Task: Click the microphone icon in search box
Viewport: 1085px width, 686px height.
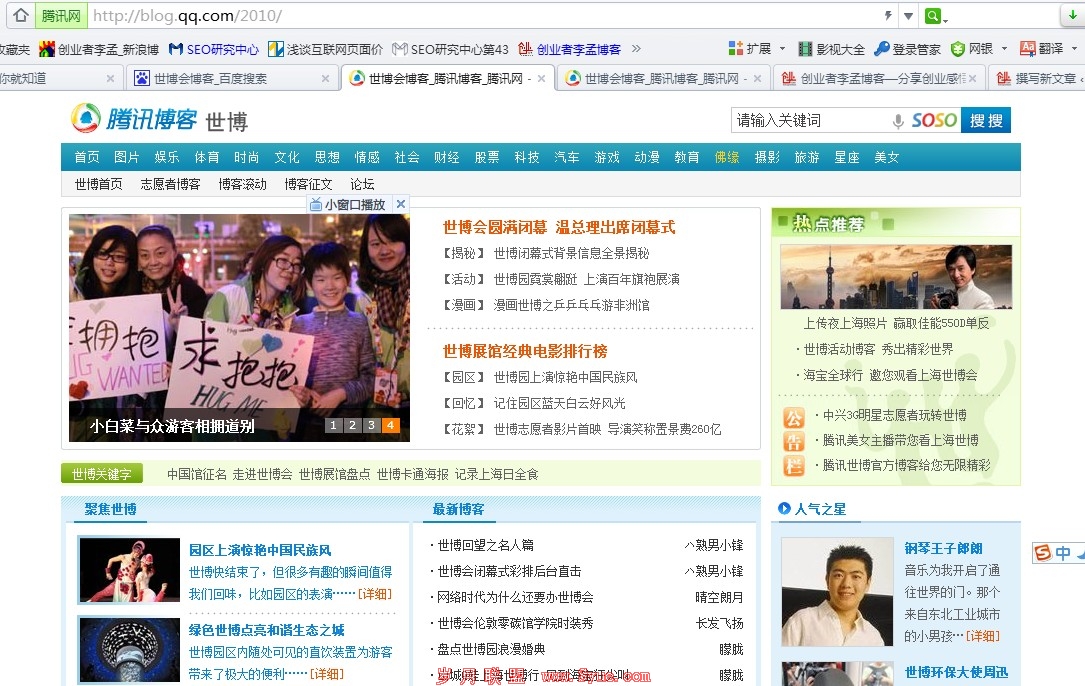Action: pyautogui.click(x=897, y=121)
